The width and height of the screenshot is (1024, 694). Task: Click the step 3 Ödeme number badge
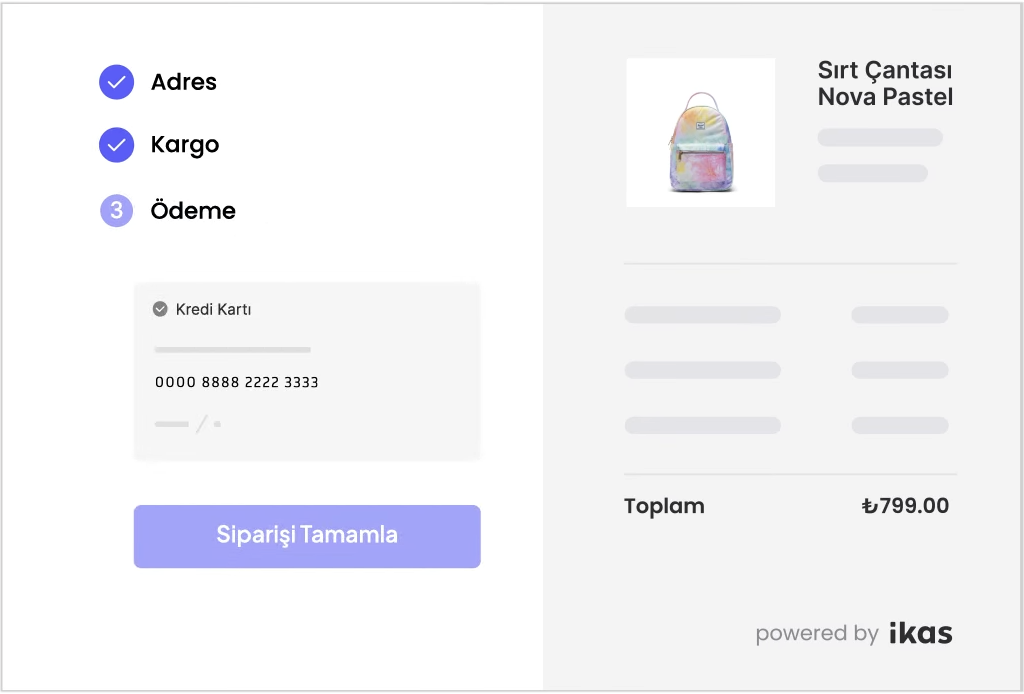pyautogui.click(x=116, y=211)
